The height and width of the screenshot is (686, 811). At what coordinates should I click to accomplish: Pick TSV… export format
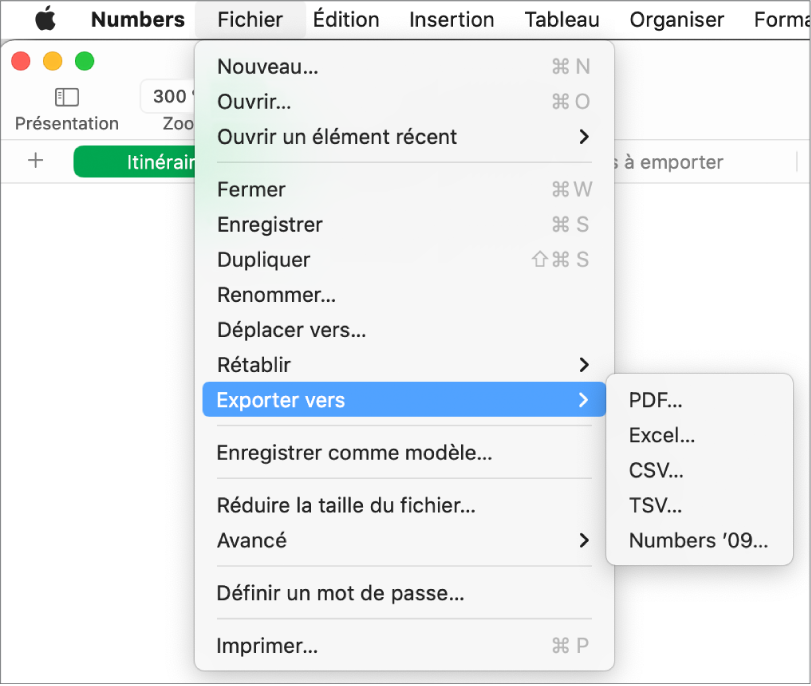pos(655,506)
